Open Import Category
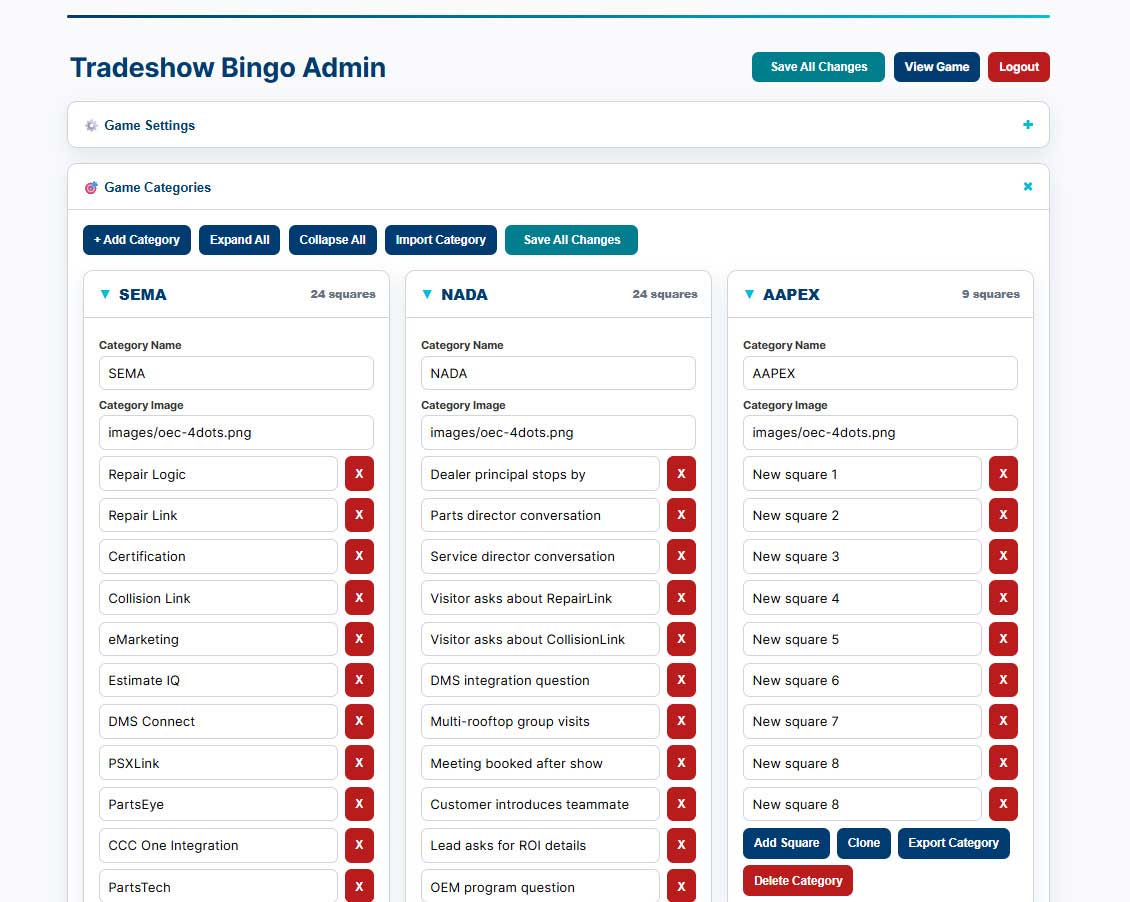Viewport: 1130px width, 902px height. tap(440, 239)
